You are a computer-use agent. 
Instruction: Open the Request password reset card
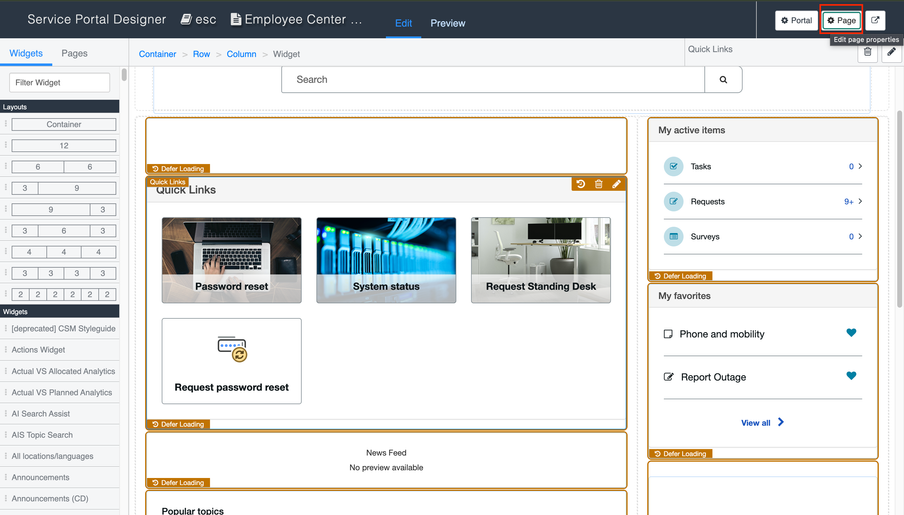(x=231, y=361)
